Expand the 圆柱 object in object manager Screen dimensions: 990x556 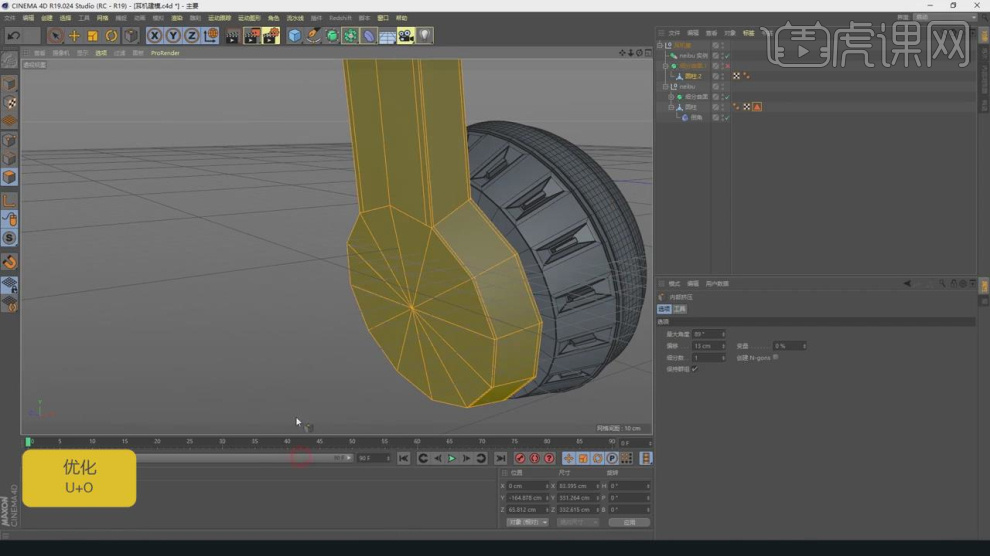tap(672, 107)
